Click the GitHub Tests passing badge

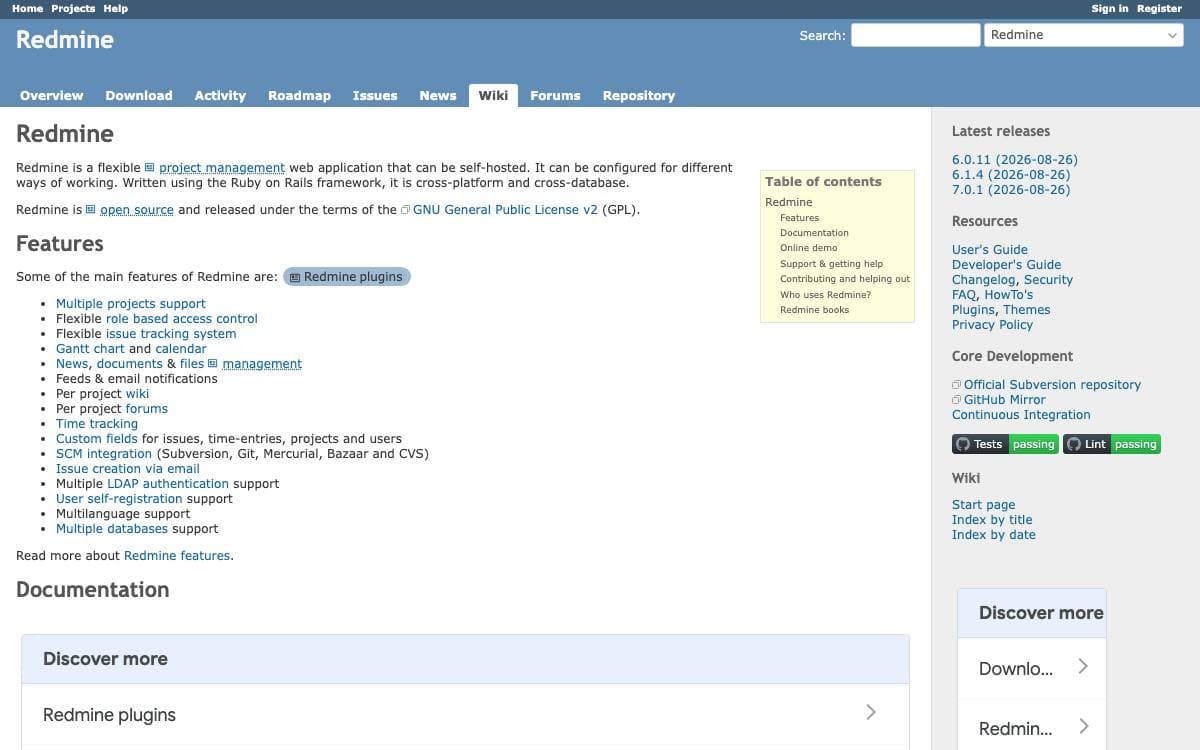1005,444
